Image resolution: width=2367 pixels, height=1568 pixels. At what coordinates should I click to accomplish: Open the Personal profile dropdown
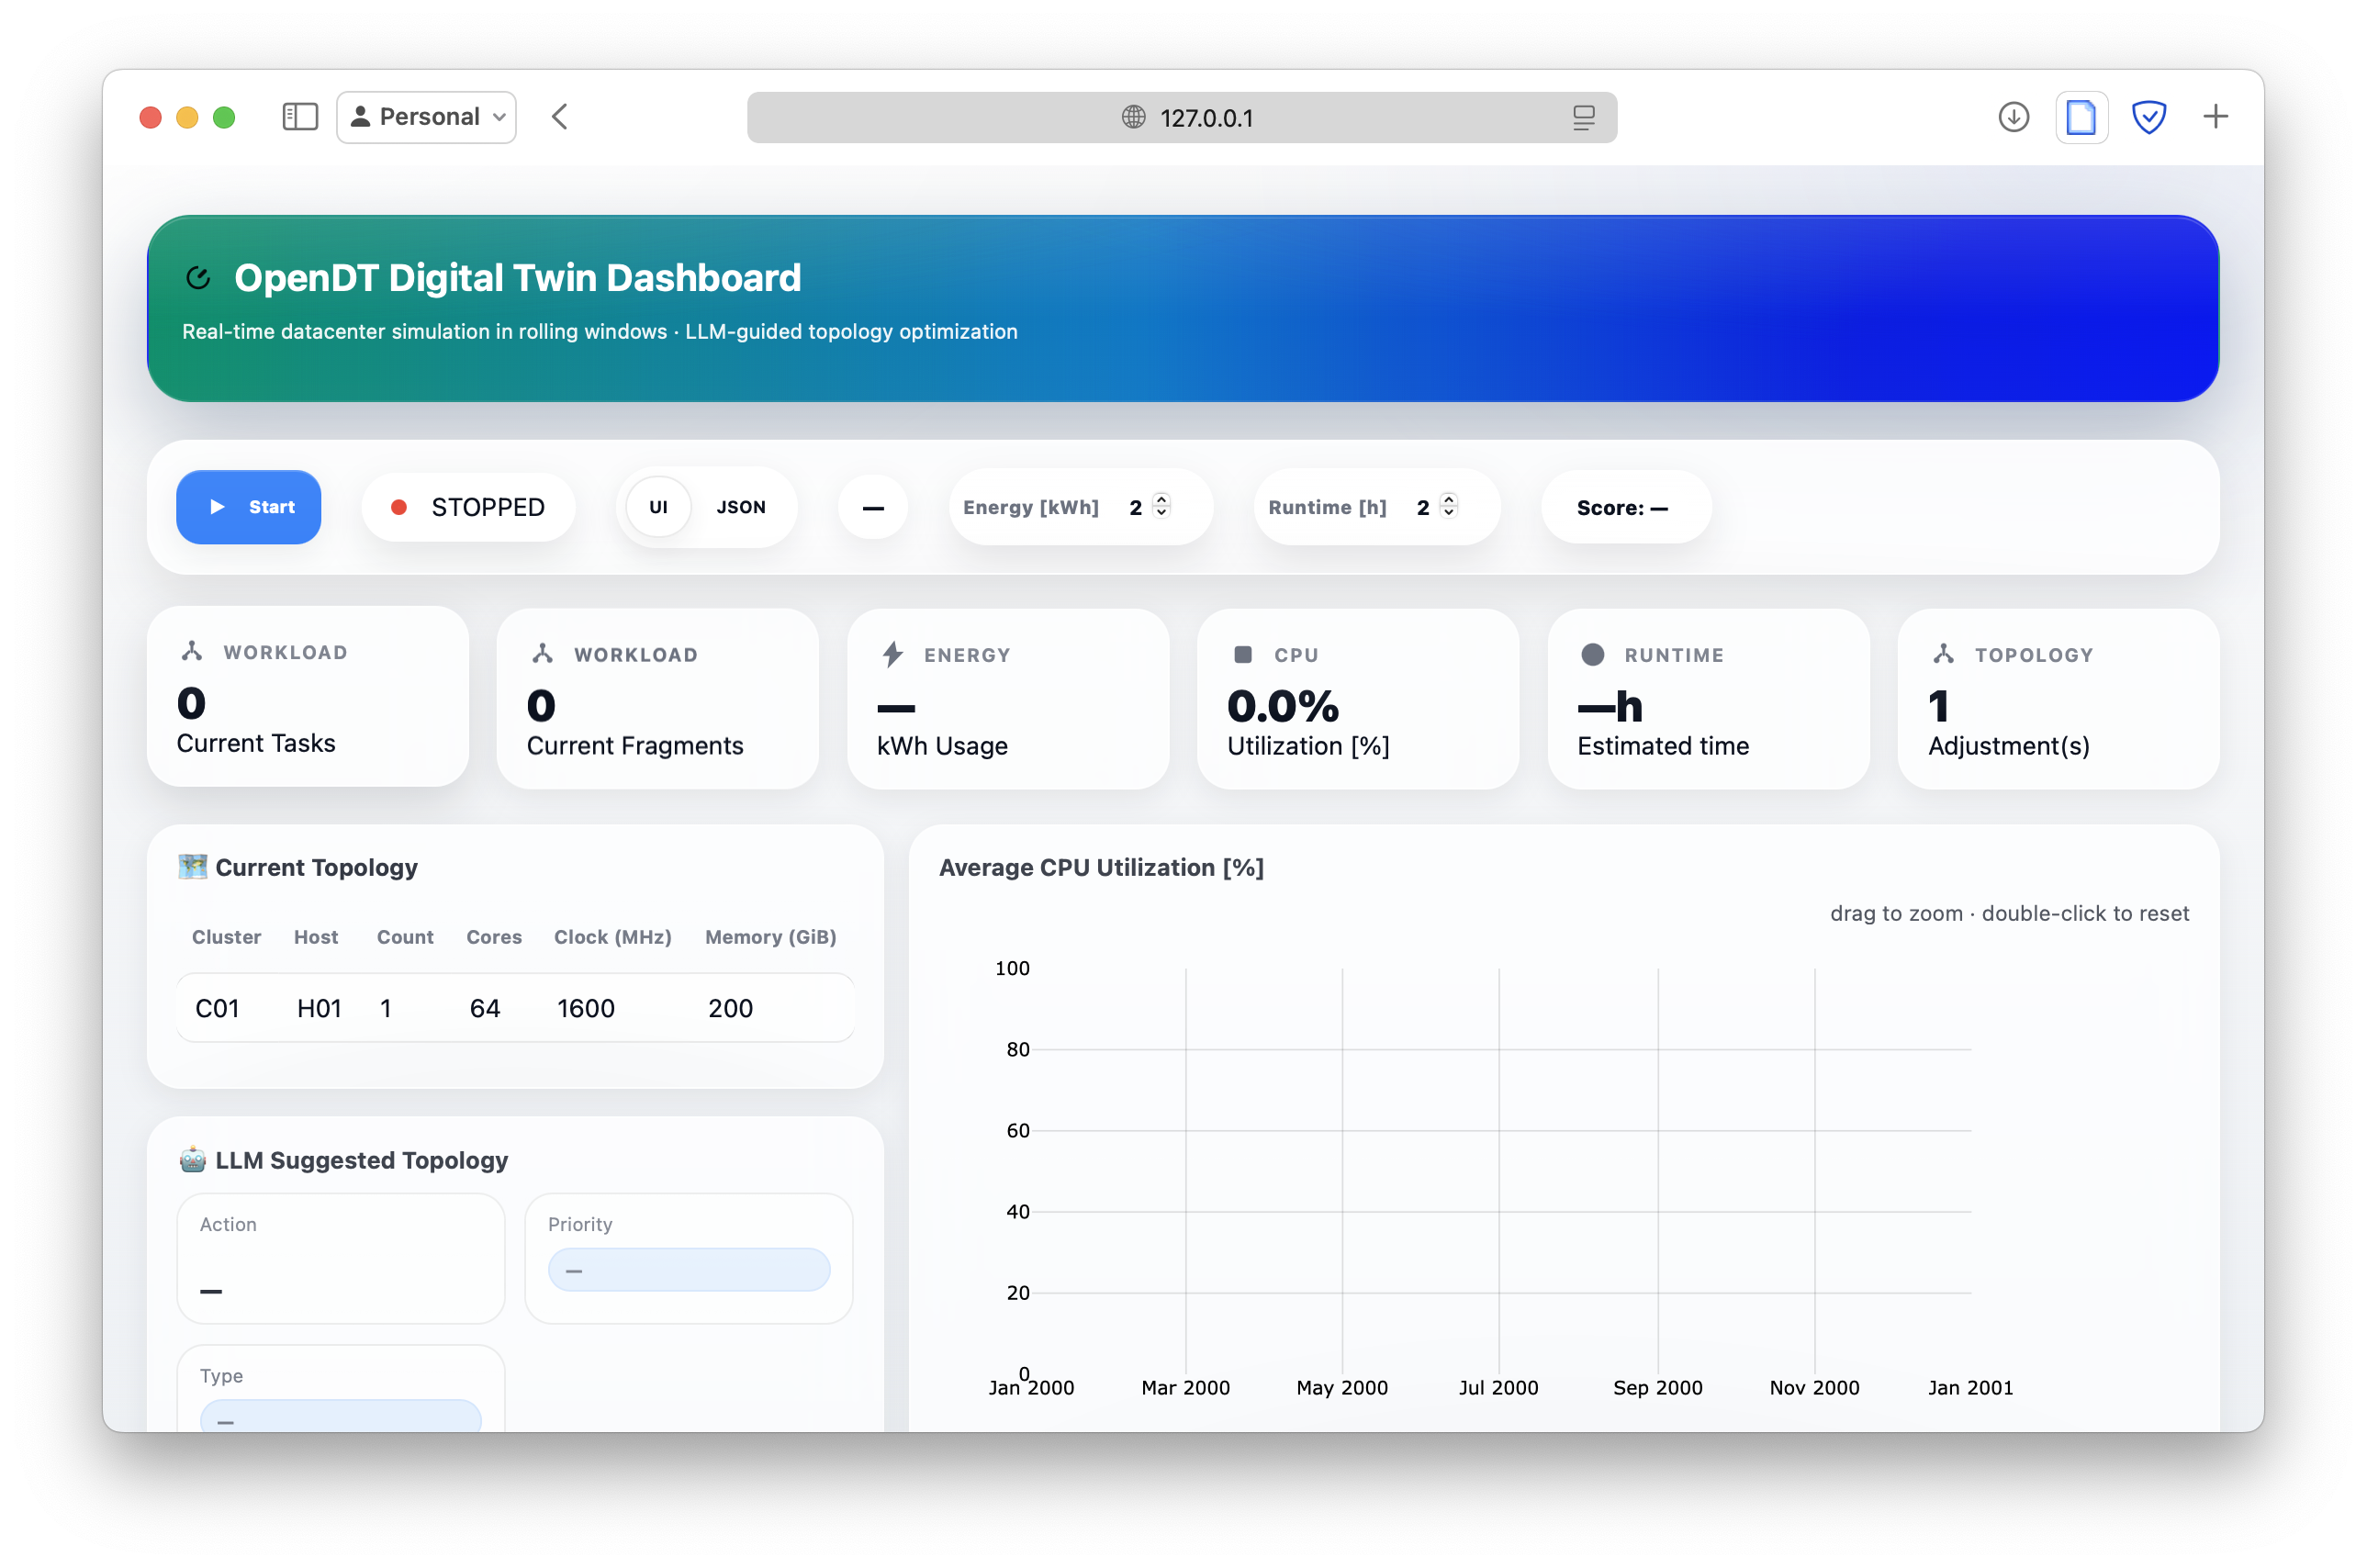[426, 116]
